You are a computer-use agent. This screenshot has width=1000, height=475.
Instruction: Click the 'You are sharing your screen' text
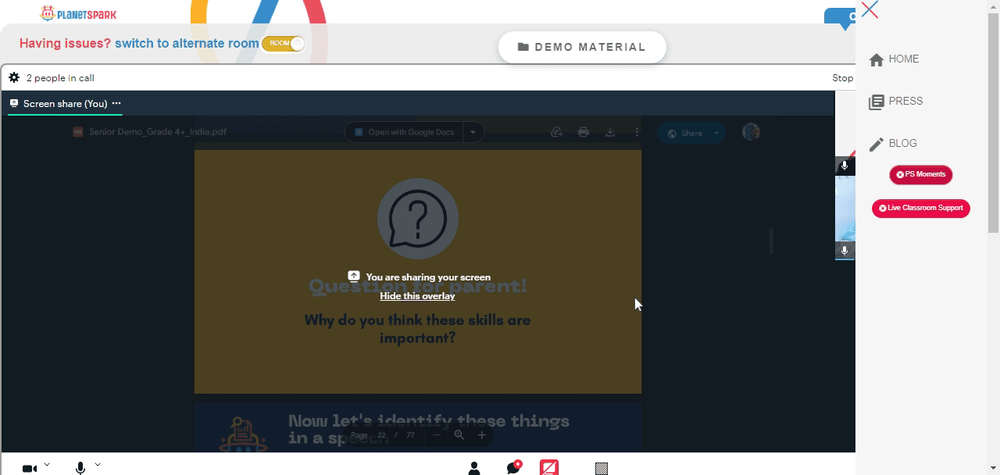[428, 277]
